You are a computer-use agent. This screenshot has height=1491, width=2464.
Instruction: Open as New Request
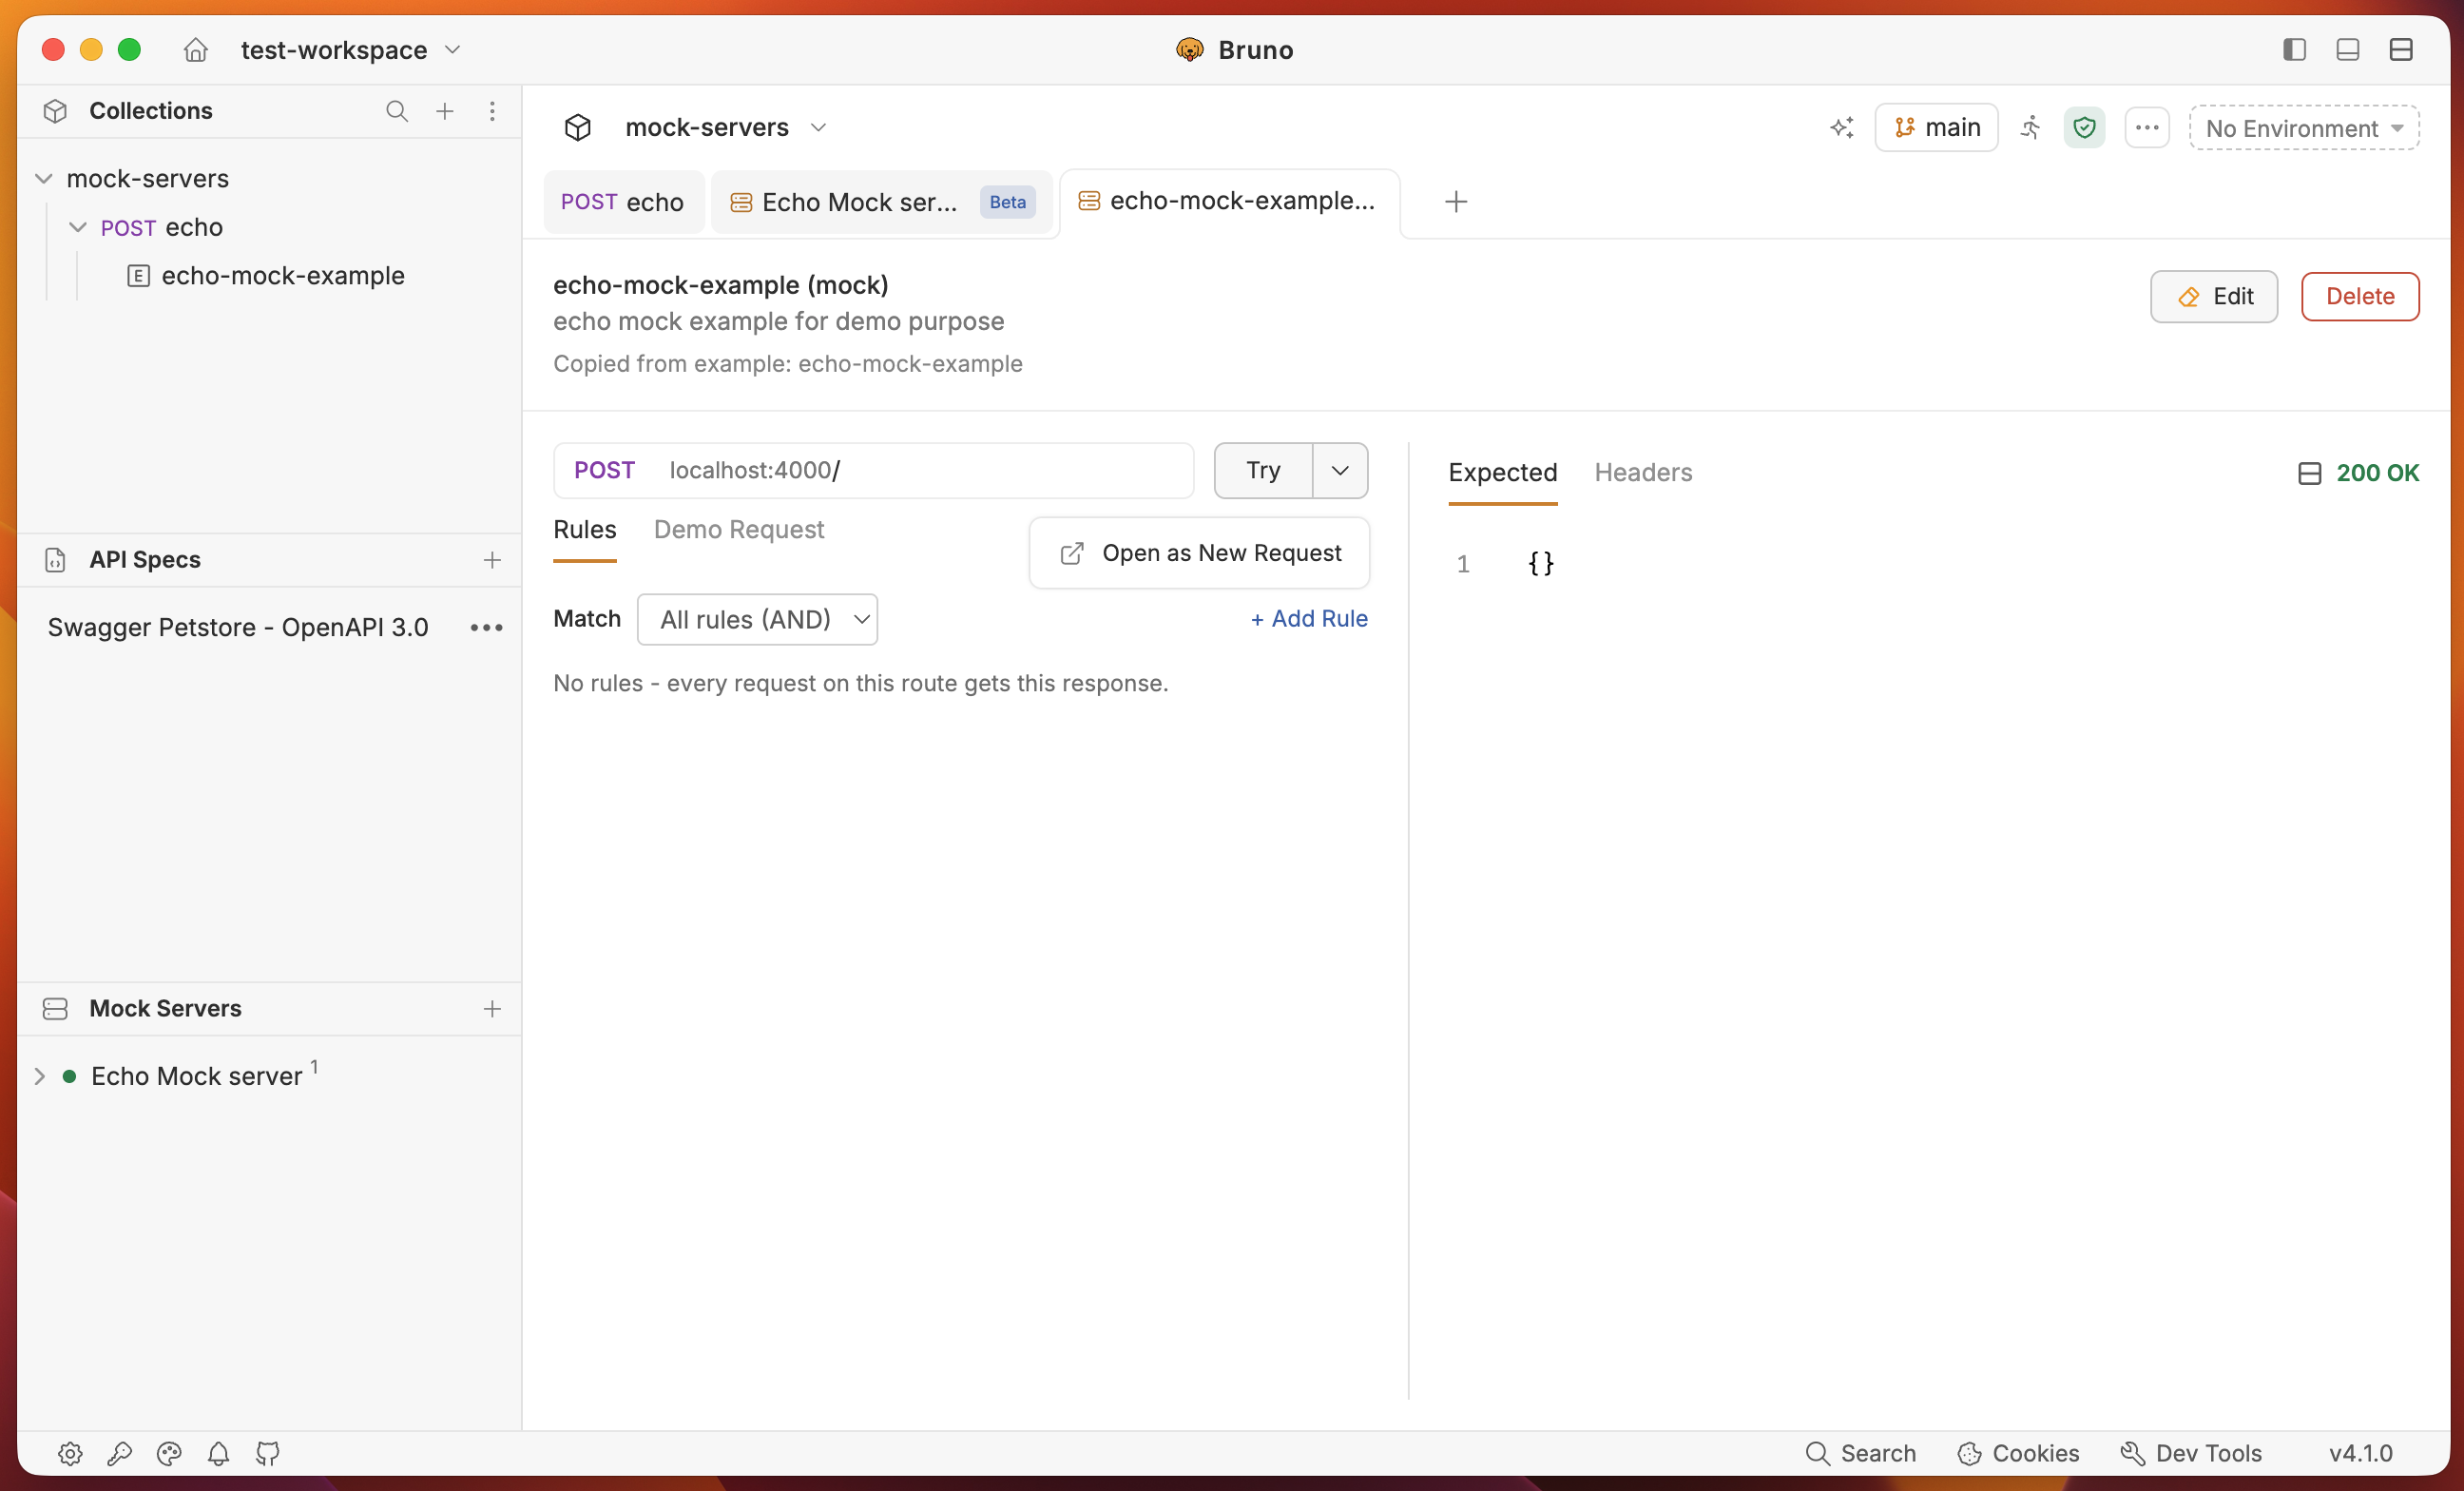click(x=1200, y=553)
